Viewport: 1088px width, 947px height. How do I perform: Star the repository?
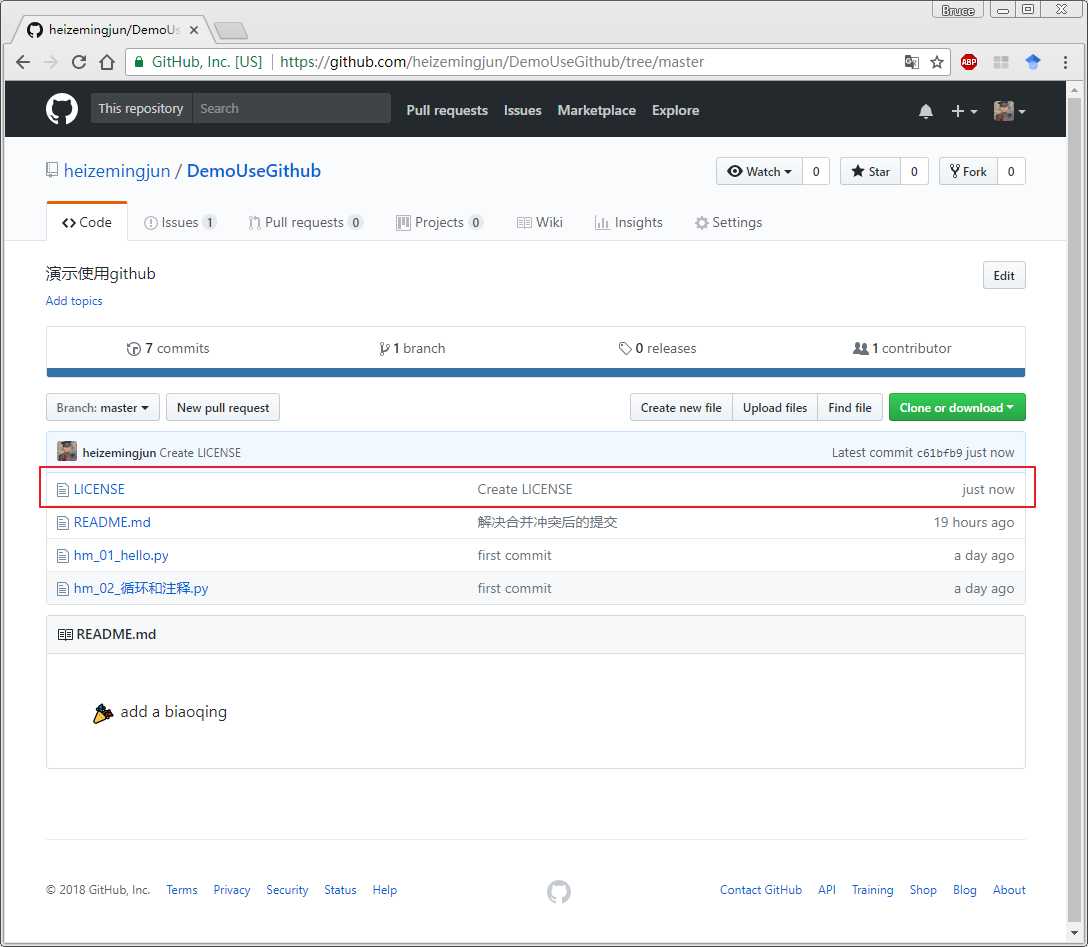pos(870,171)
